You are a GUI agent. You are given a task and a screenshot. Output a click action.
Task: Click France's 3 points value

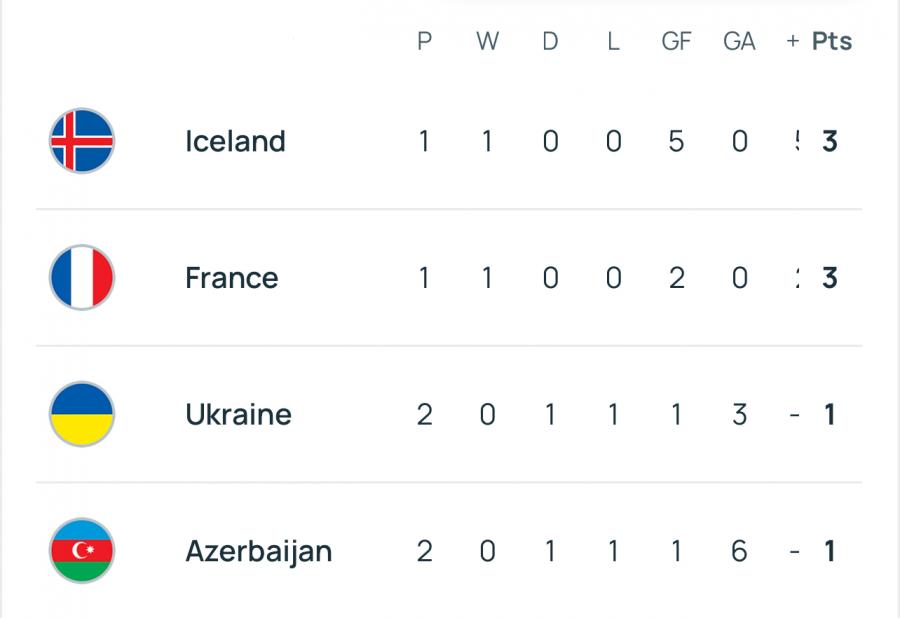[x=829, y=278]
